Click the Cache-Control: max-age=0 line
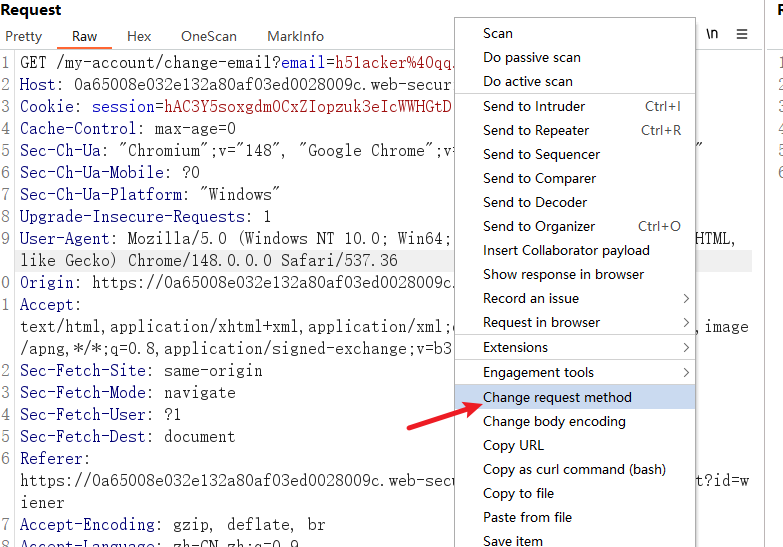The width and height of the screenshot is (783, 547). tap(128, 128)
